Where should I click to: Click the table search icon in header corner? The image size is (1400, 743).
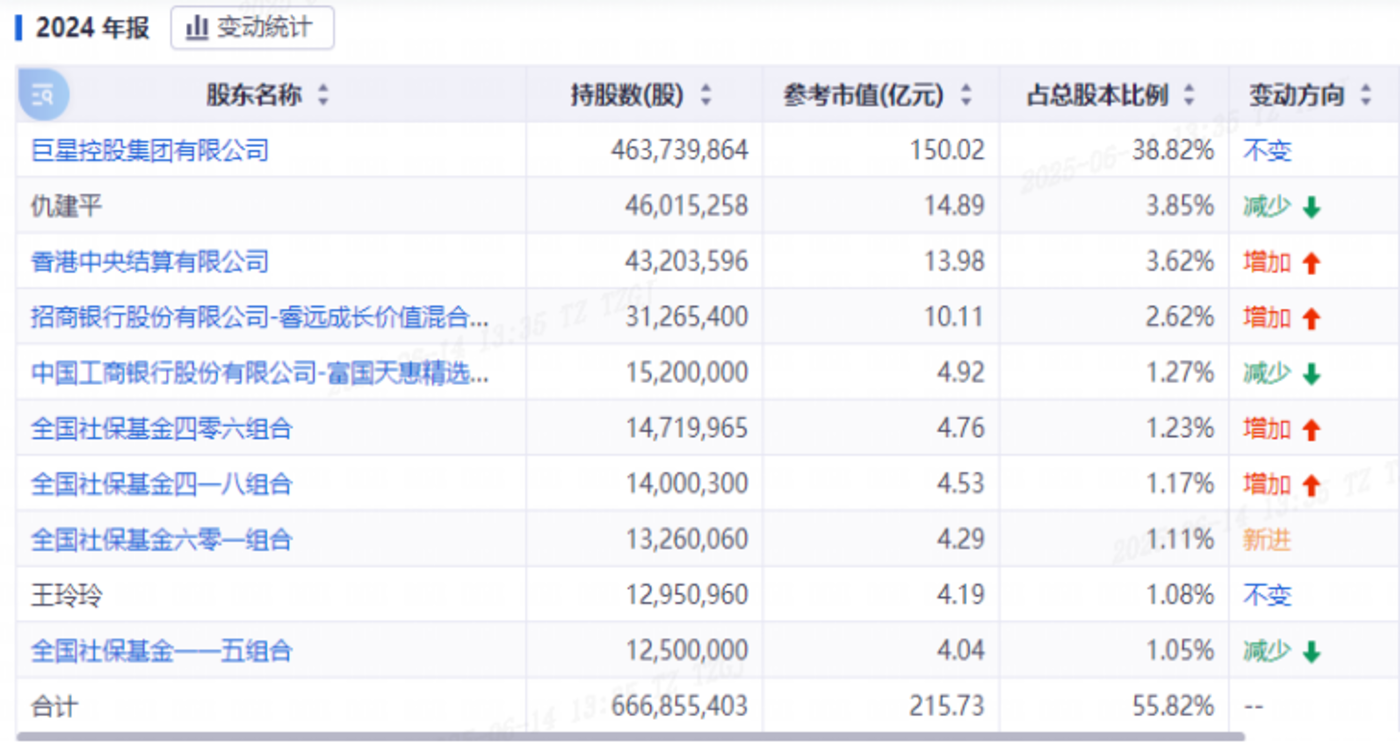43,95
